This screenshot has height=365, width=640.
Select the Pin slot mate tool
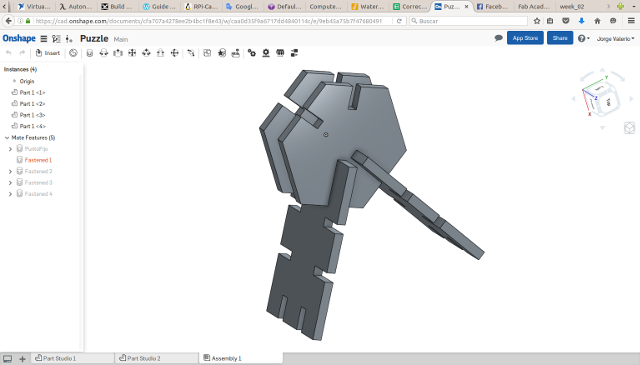160,53
